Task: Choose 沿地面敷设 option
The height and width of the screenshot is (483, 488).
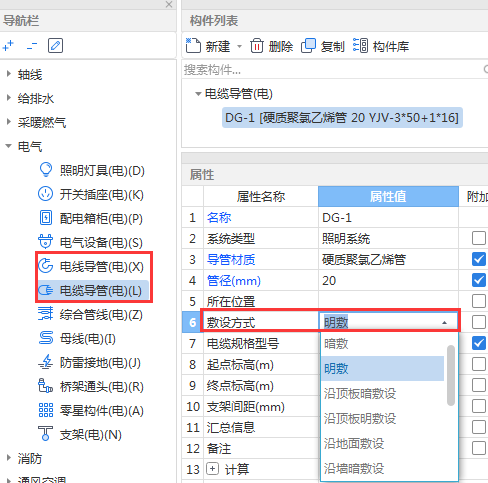Action: [382, 443]
